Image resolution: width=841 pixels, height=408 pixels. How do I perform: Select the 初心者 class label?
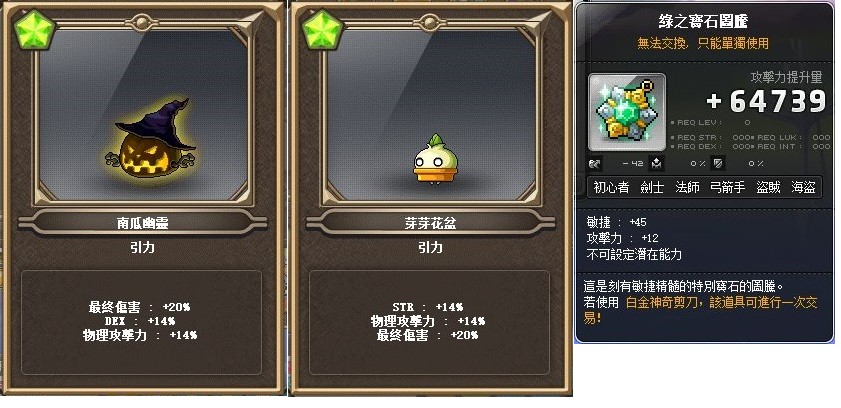pyautogui.click(x=611, y=187)
